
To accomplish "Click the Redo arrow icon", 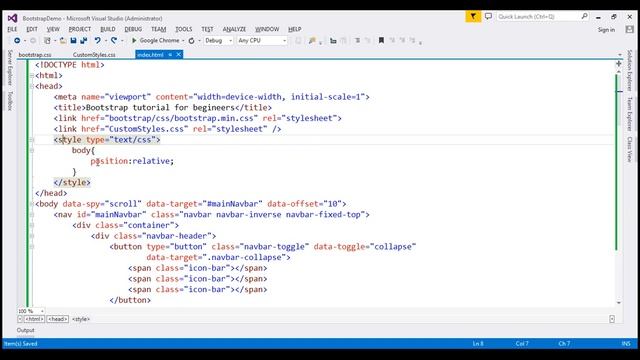I will pyautogui.click(x=114, y=40).
